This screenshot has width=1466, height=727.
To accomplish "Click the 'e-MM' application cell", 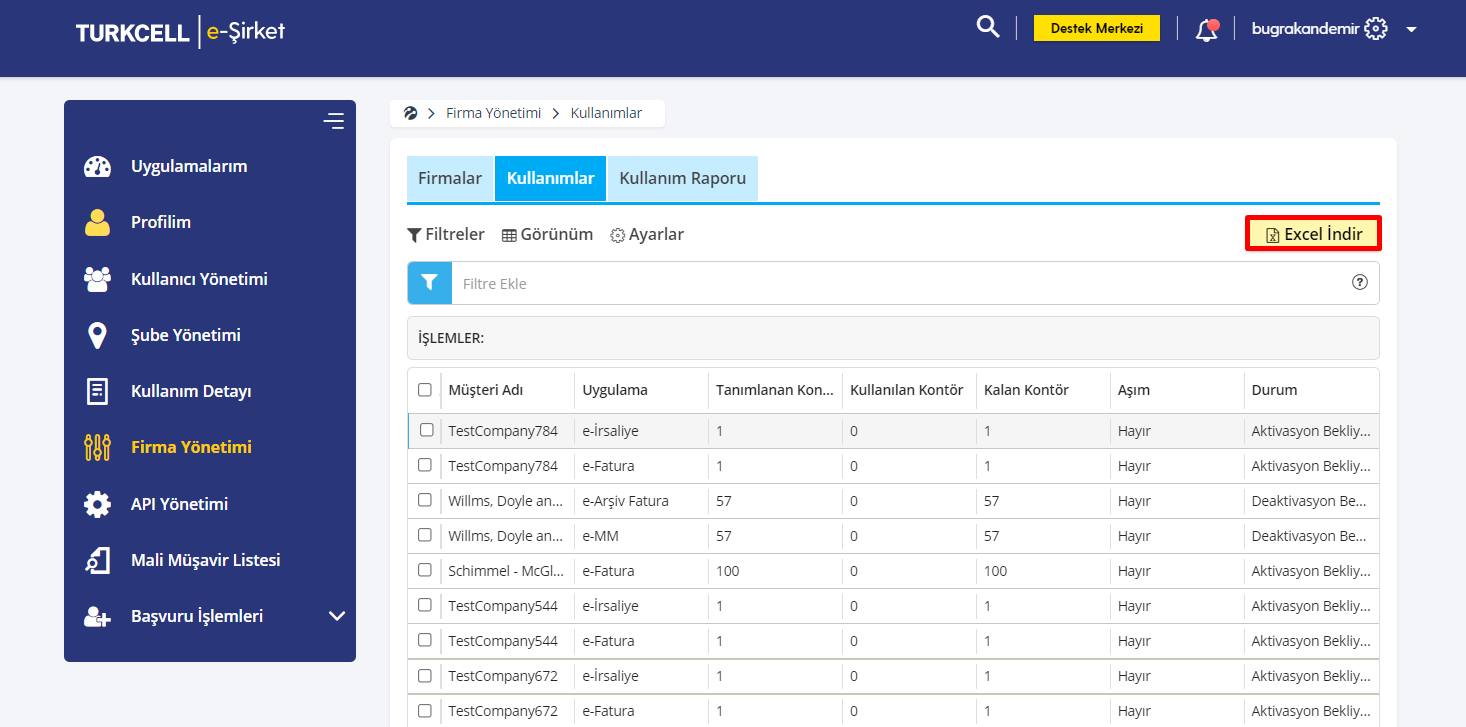I will 601,536.
